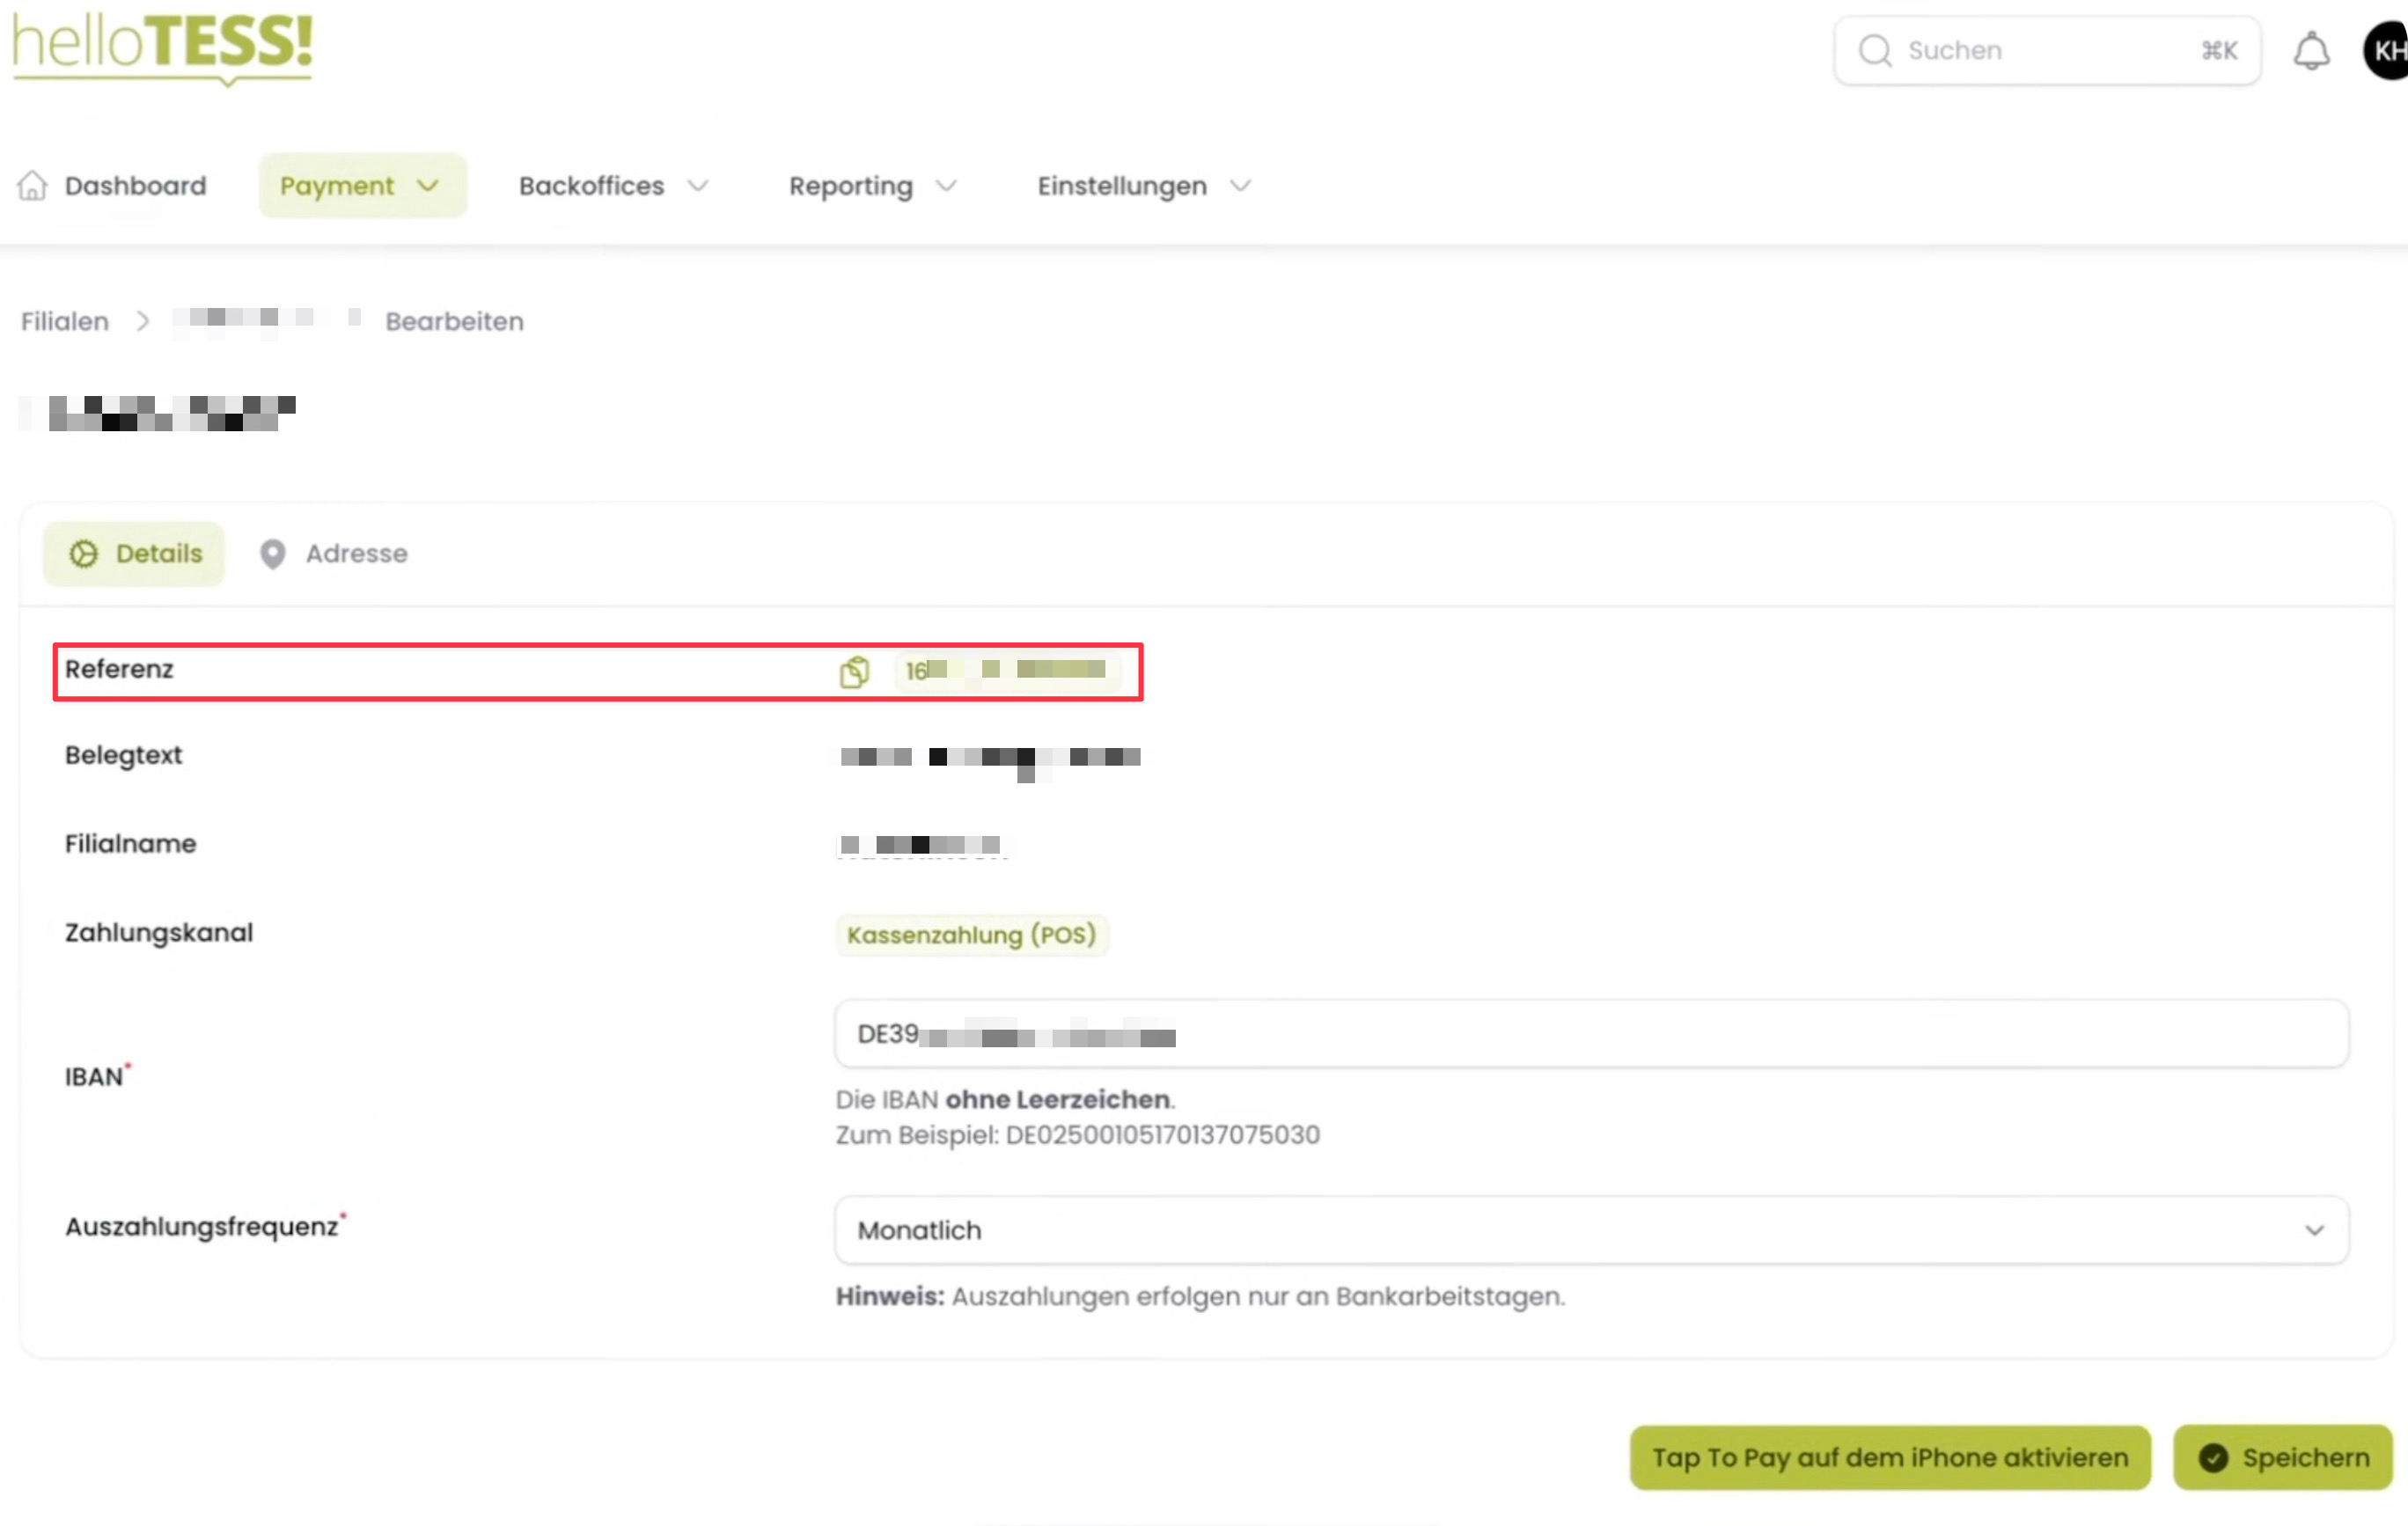Copy the Referenz value with clipboard icon
This screenshot has width=2408, height=1526.
(854, 672)
